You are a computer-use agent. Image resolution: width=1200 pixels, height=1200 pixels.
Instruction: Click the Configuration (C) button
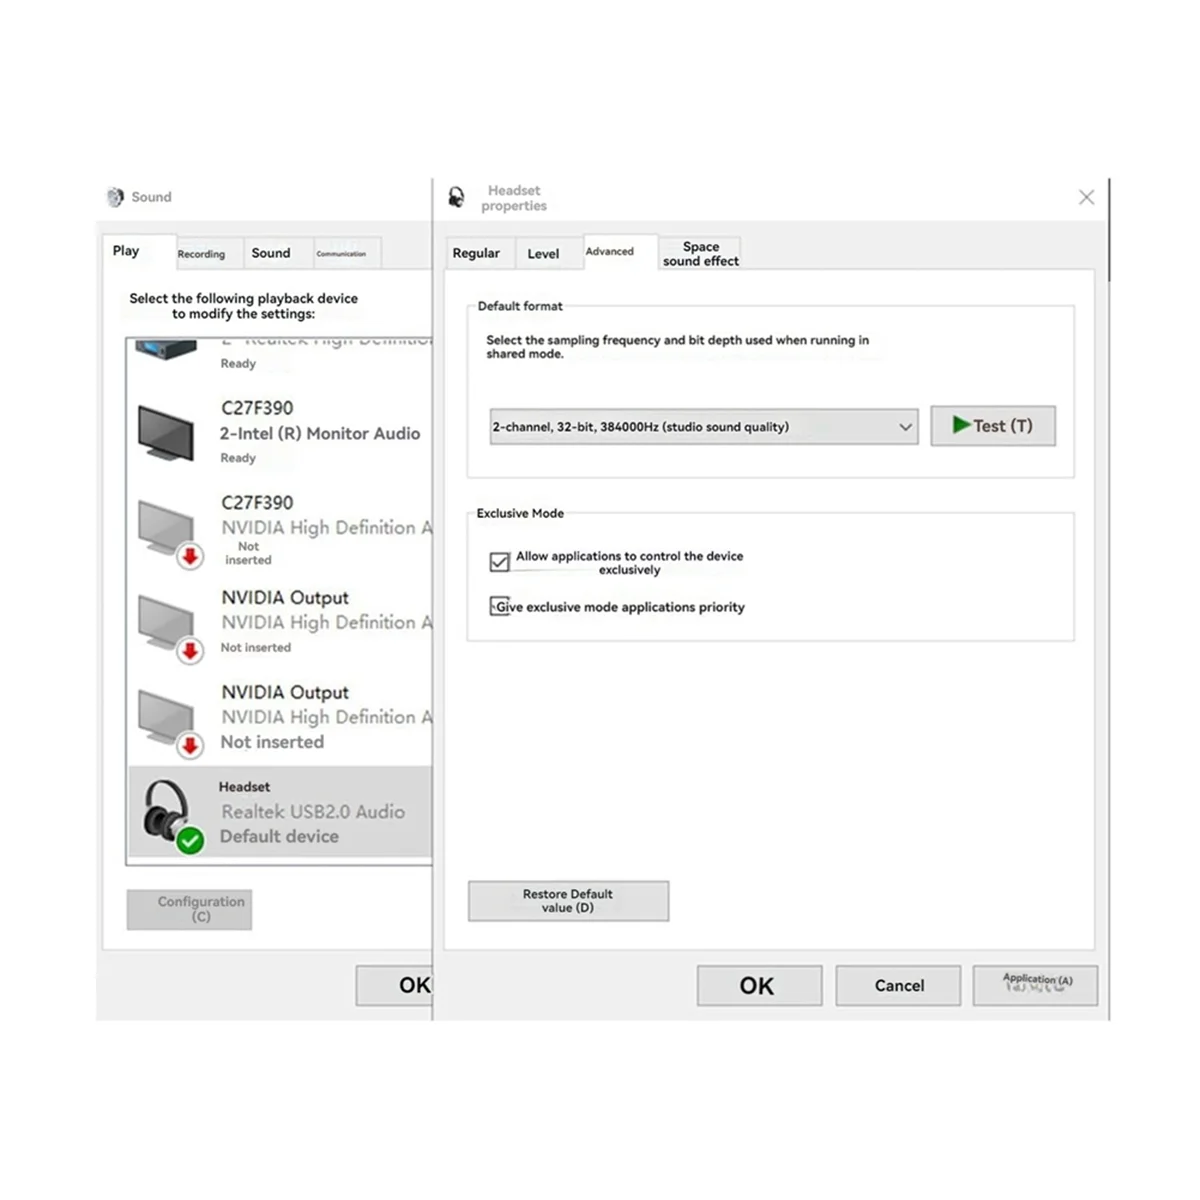coord(189,910)
